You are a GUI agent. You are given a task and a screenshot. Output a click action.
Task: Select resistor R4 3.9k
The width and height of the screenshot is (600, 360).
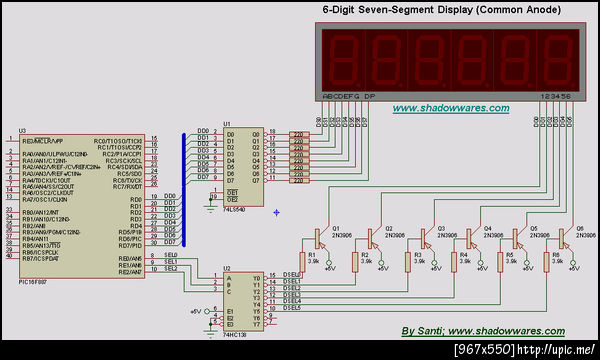454,262
